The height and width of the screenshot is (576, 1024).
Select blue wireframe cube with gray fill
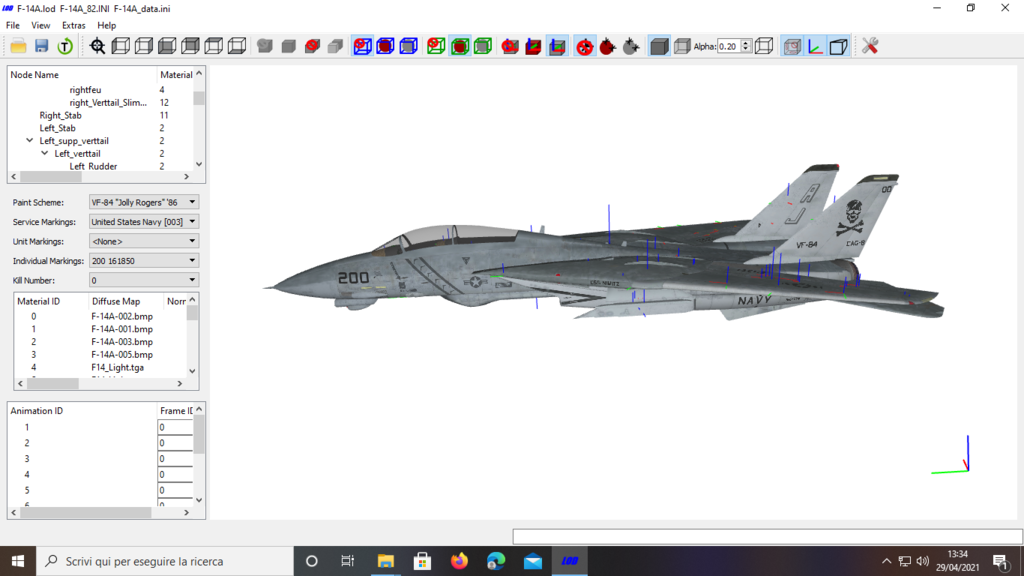tap(409, 46)
